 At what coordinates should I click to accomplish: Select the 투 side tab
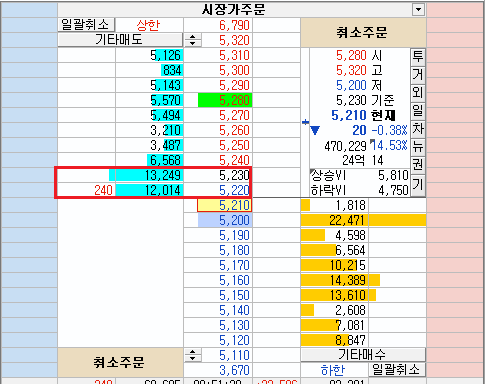(418, 57)
